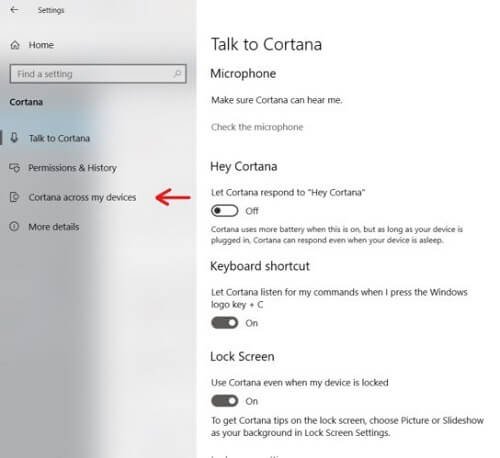The width and height of the screenshot is (500, 458).
Task: Click the Hey Cortana section heading
Action: [x=244, y=166]
